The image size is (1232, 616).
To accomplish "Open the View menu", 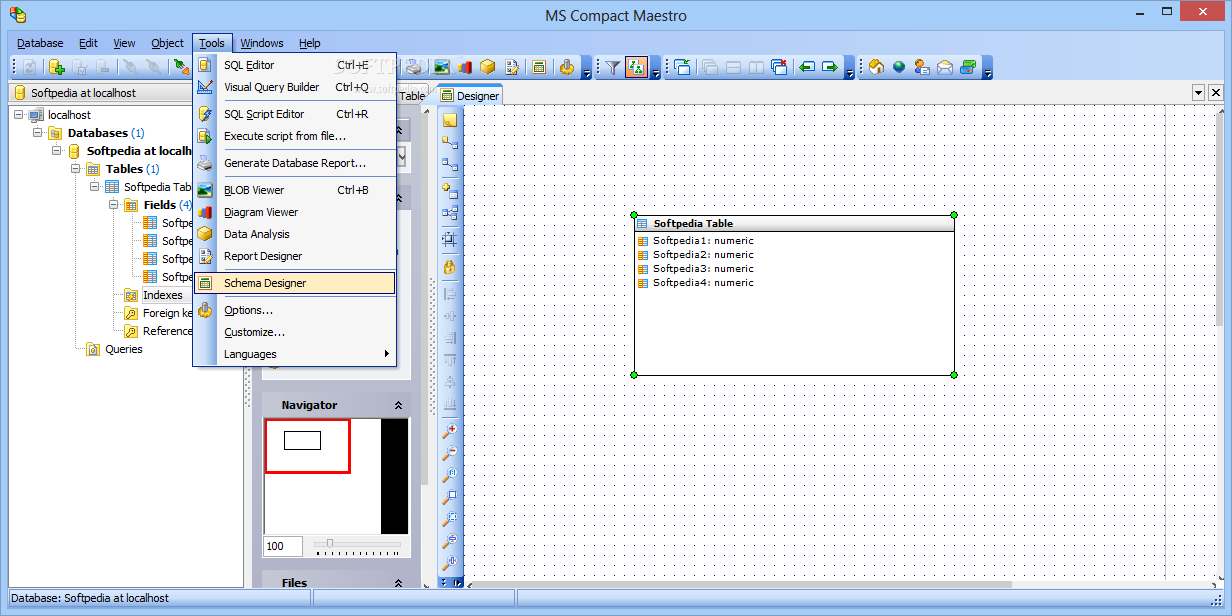I will pos(124,43).
